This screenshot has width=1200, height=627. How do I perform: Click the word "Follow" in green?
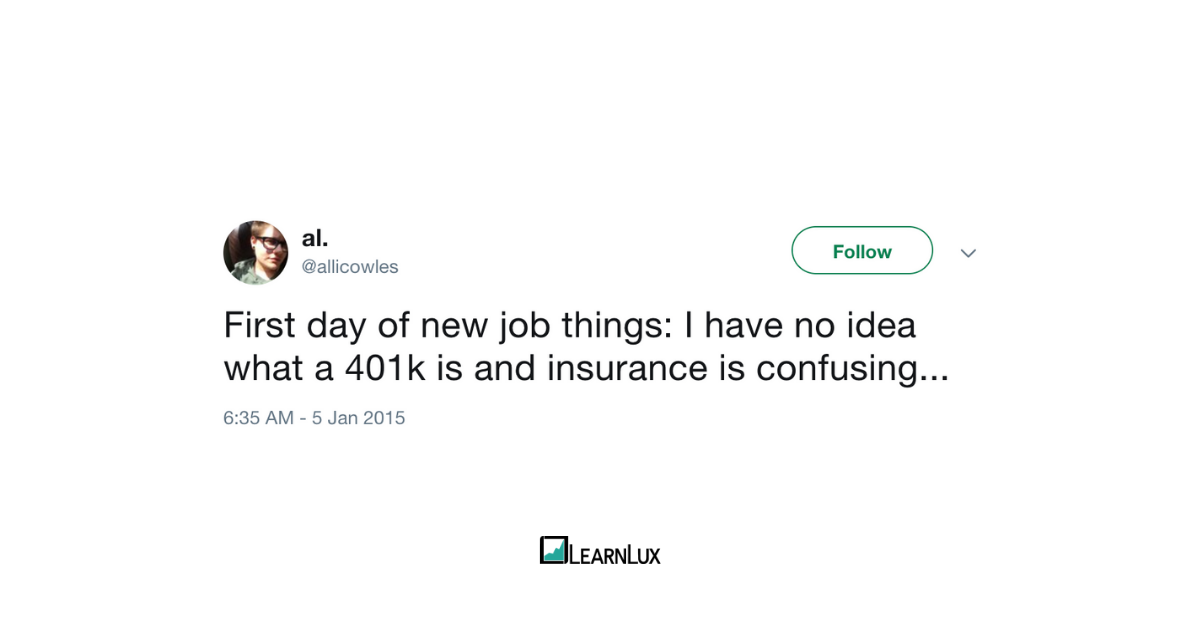coord(862,252)
